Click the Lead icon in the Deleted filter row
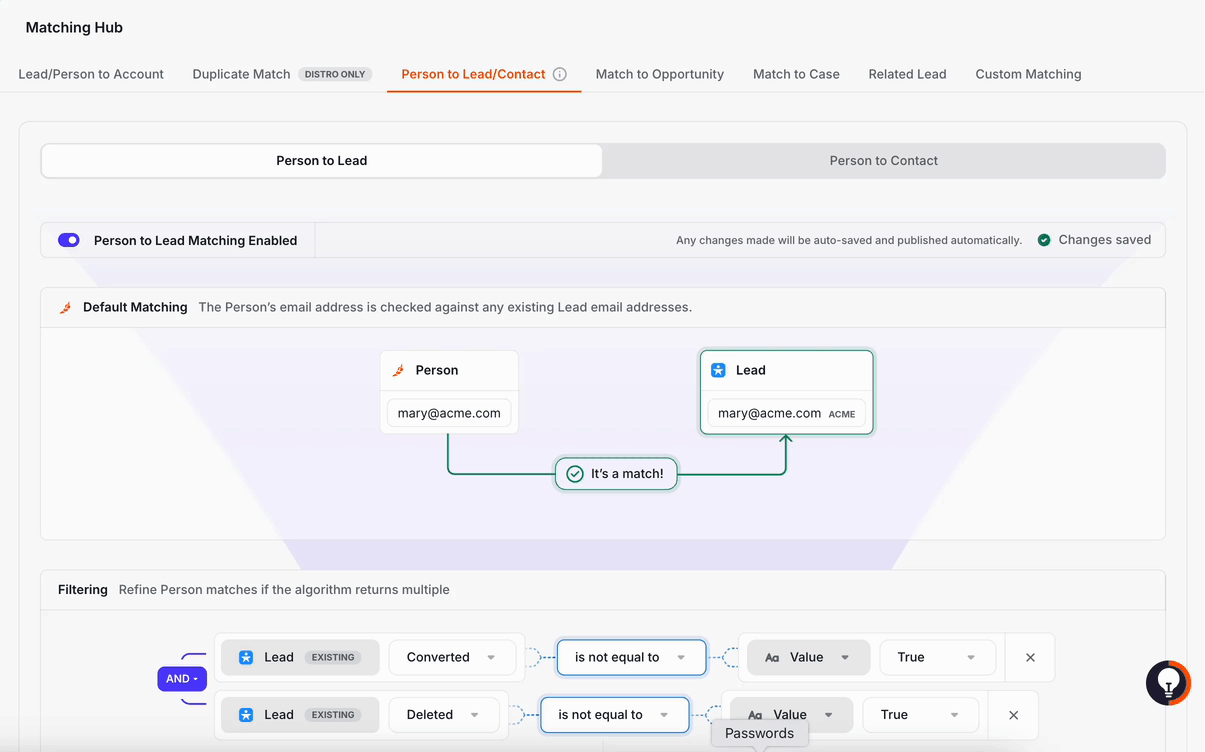1205x752 pixels. (246, 715)
